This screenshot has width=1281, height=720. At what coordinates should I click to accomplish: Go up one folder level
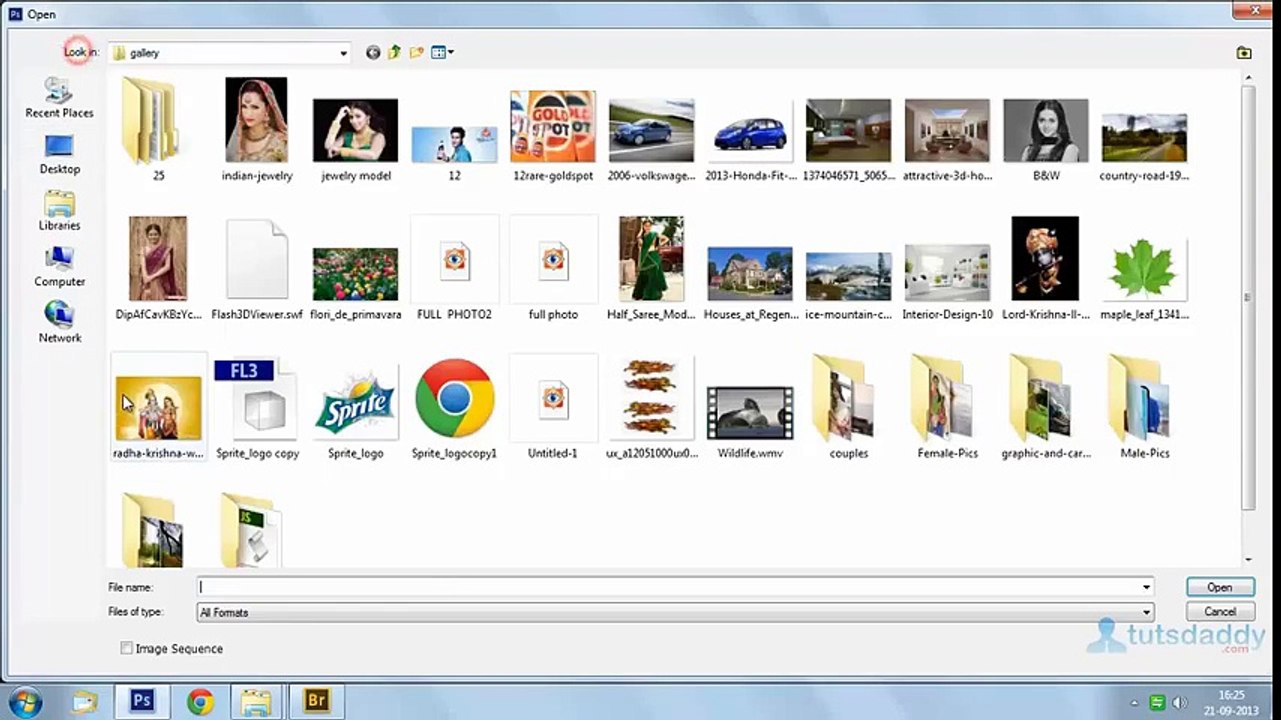[x=394, y=53]
